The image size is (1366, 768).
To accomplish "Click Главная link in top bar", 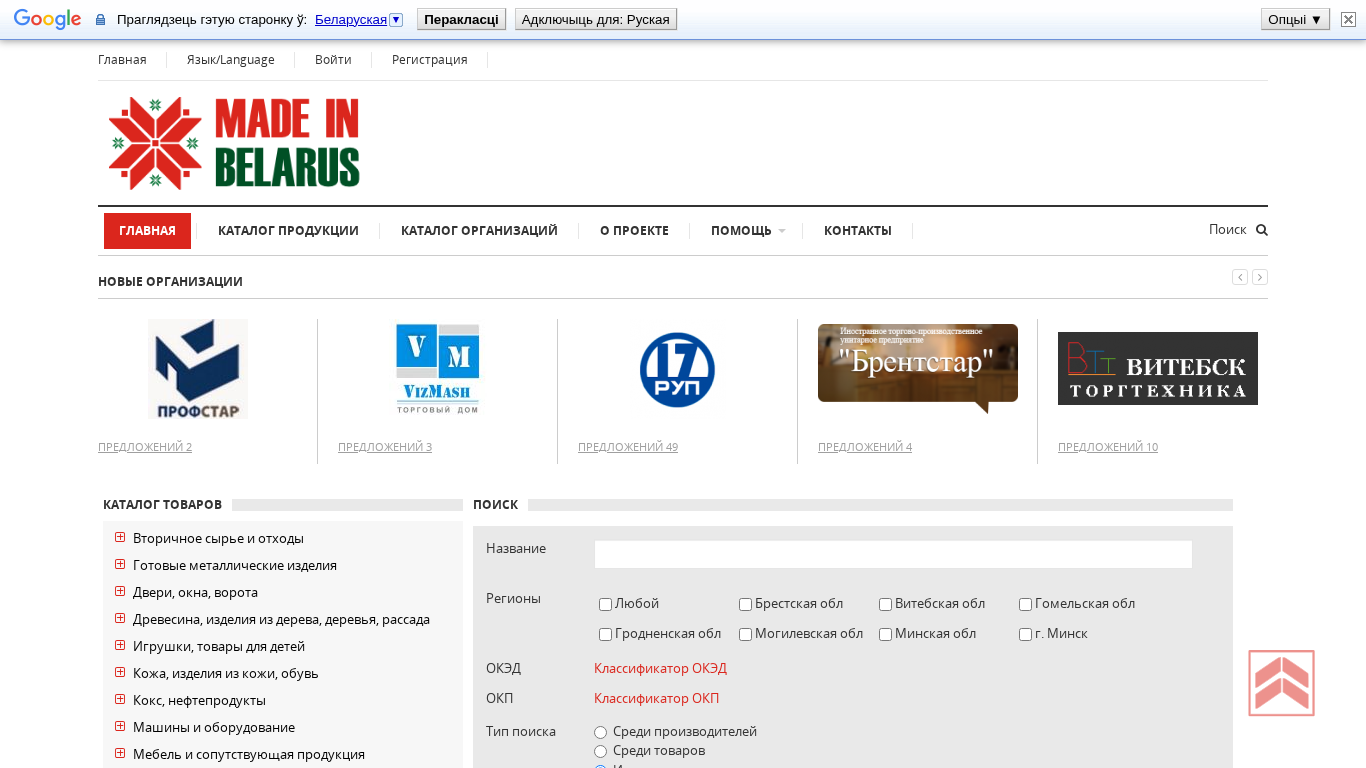I will point(122,60).
